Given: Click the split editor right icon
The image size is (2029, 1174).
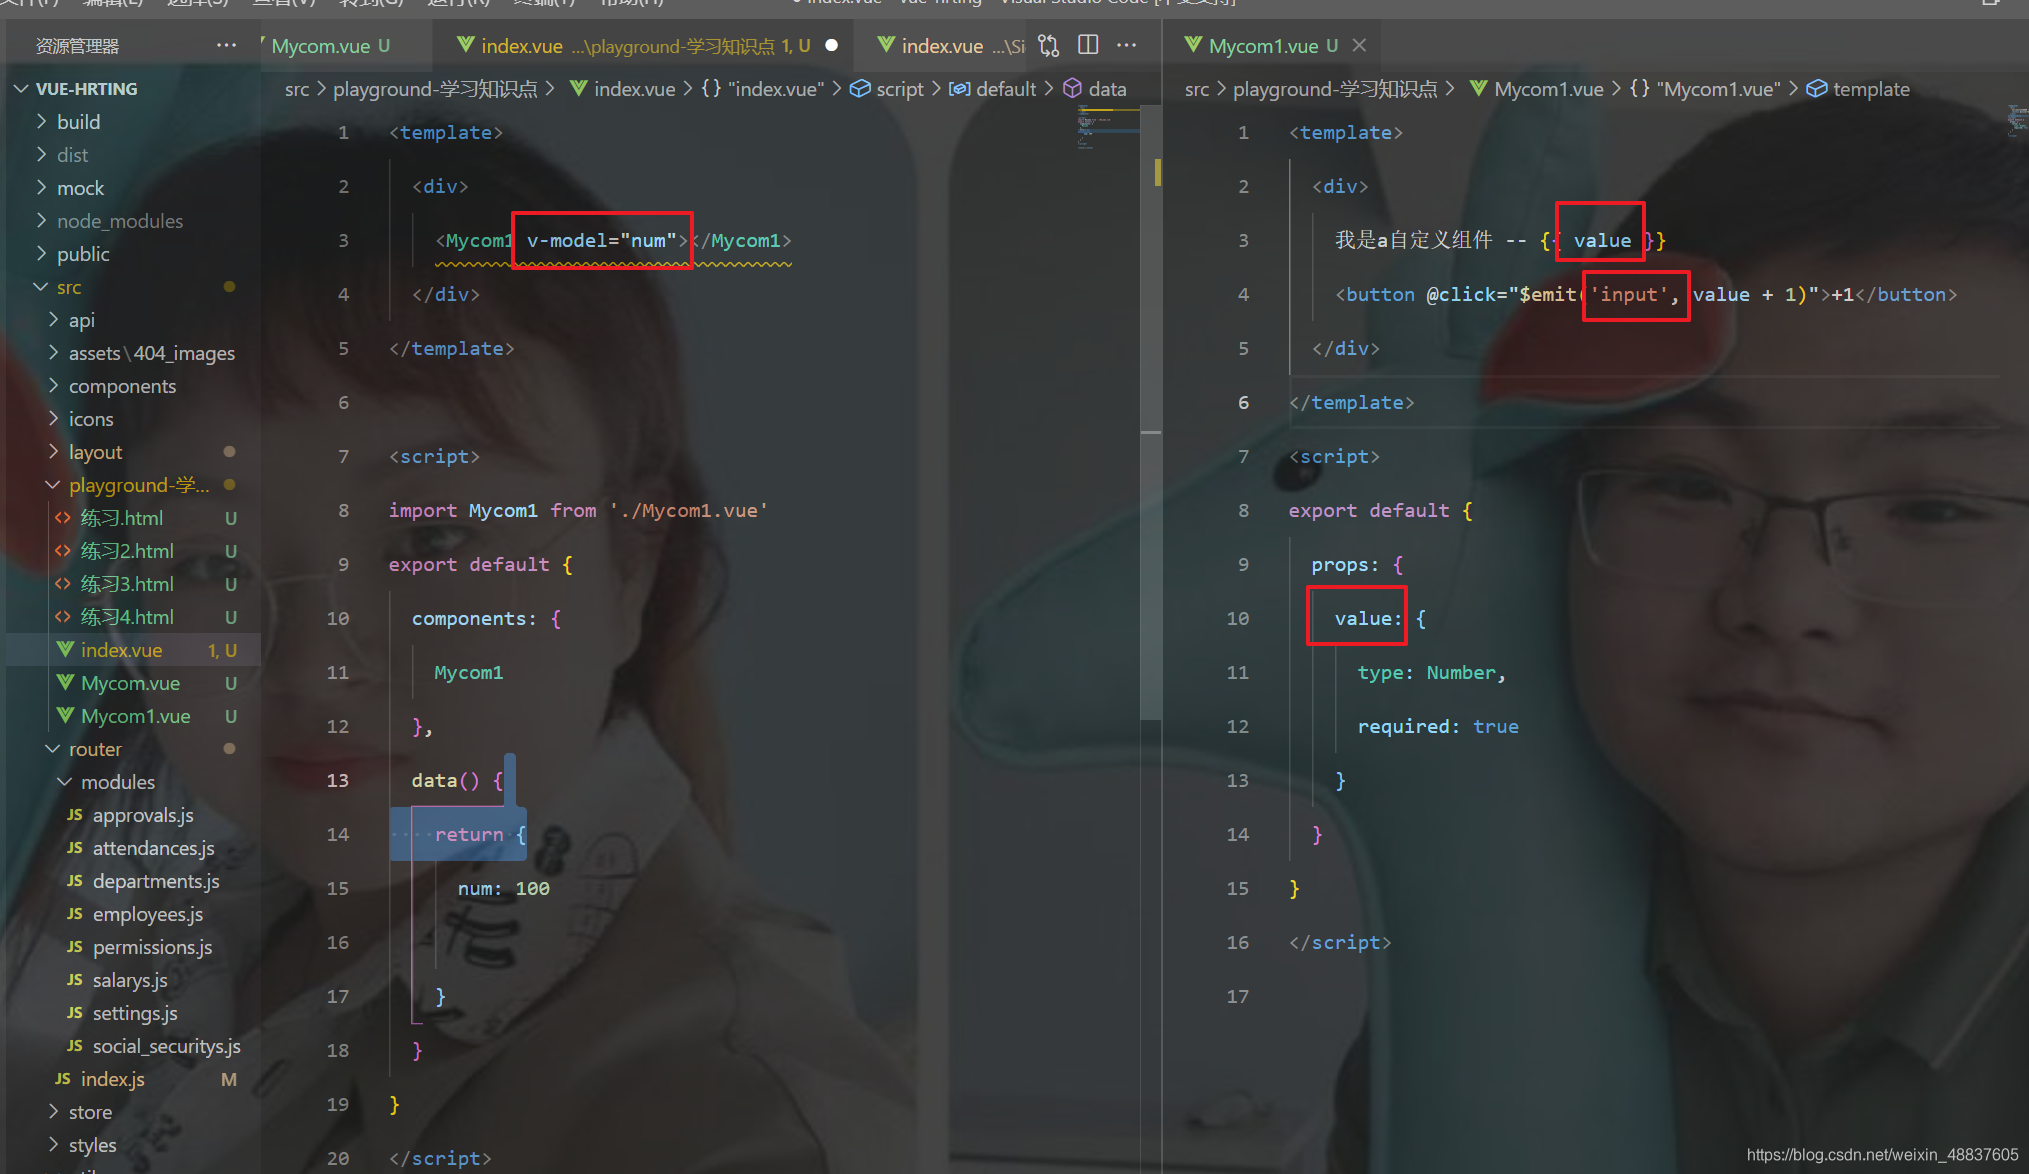Looking at the screenshot, I should tap(1088, 45).
